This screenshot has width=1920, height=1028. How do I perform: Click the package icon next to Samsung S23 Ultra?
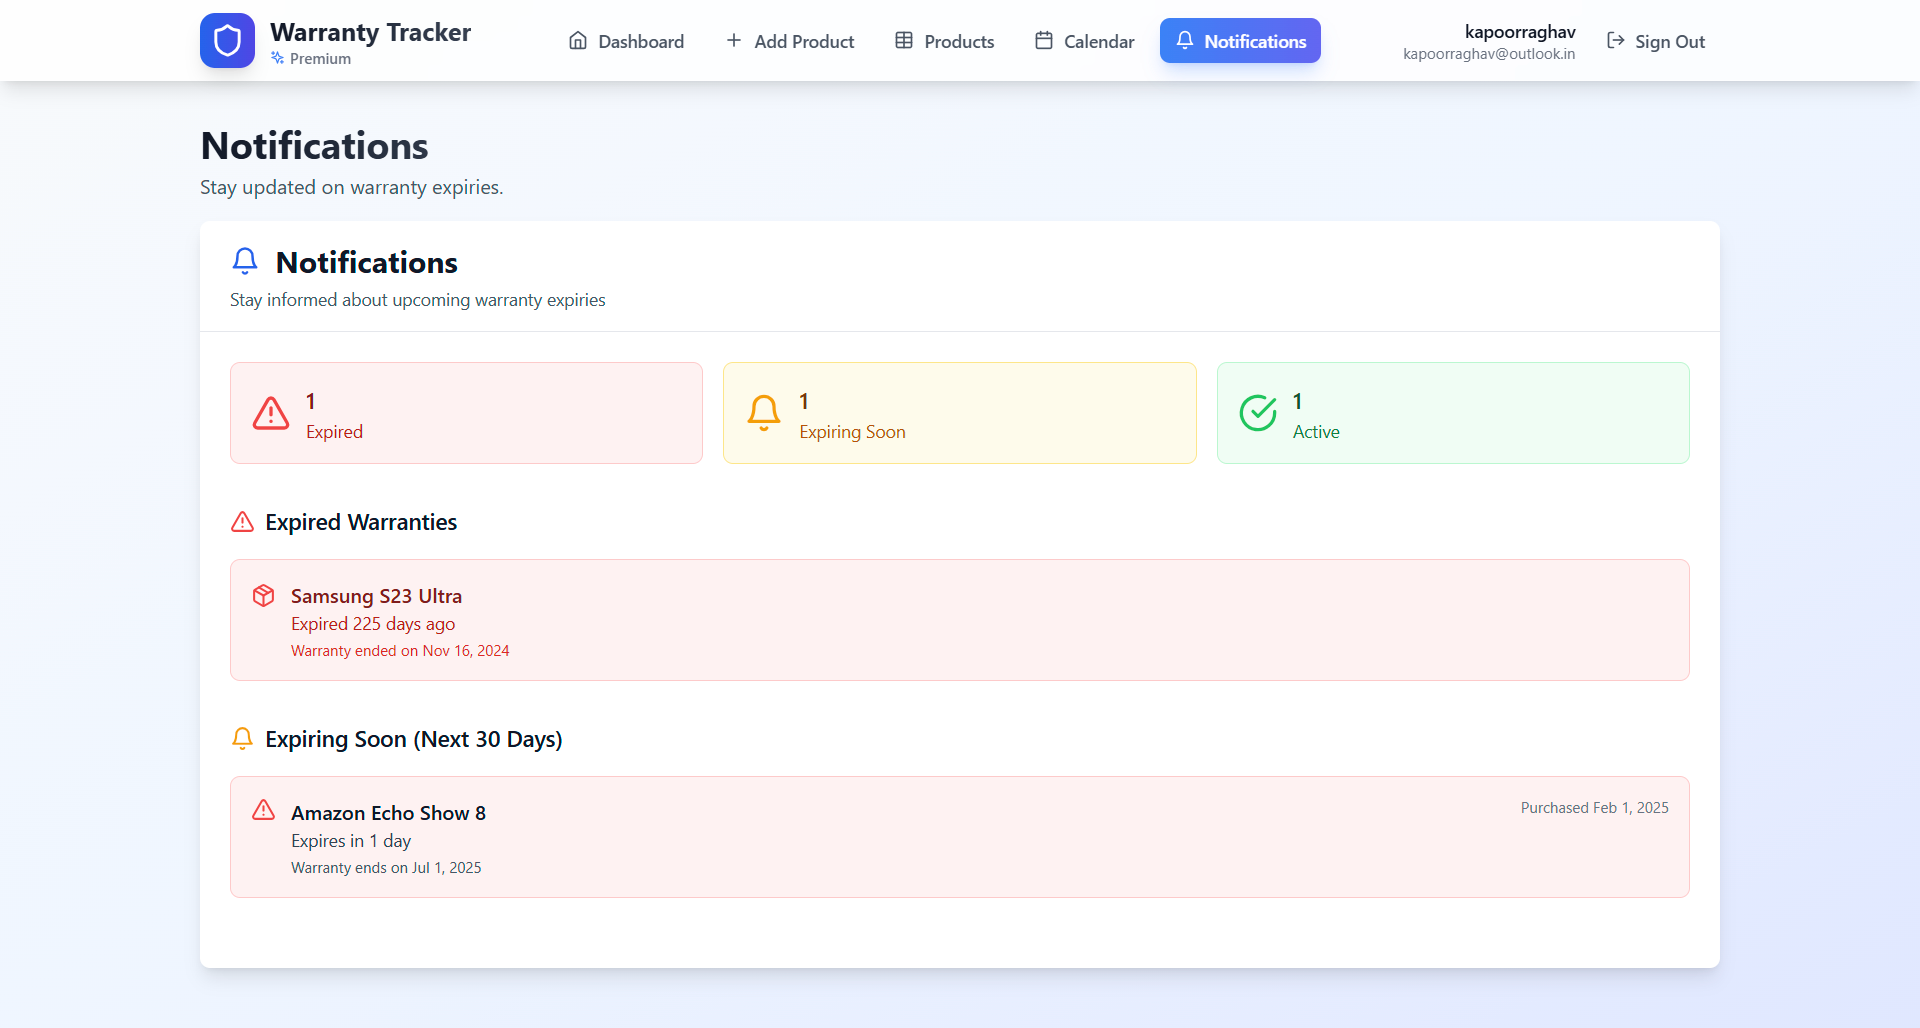point(264,596)
